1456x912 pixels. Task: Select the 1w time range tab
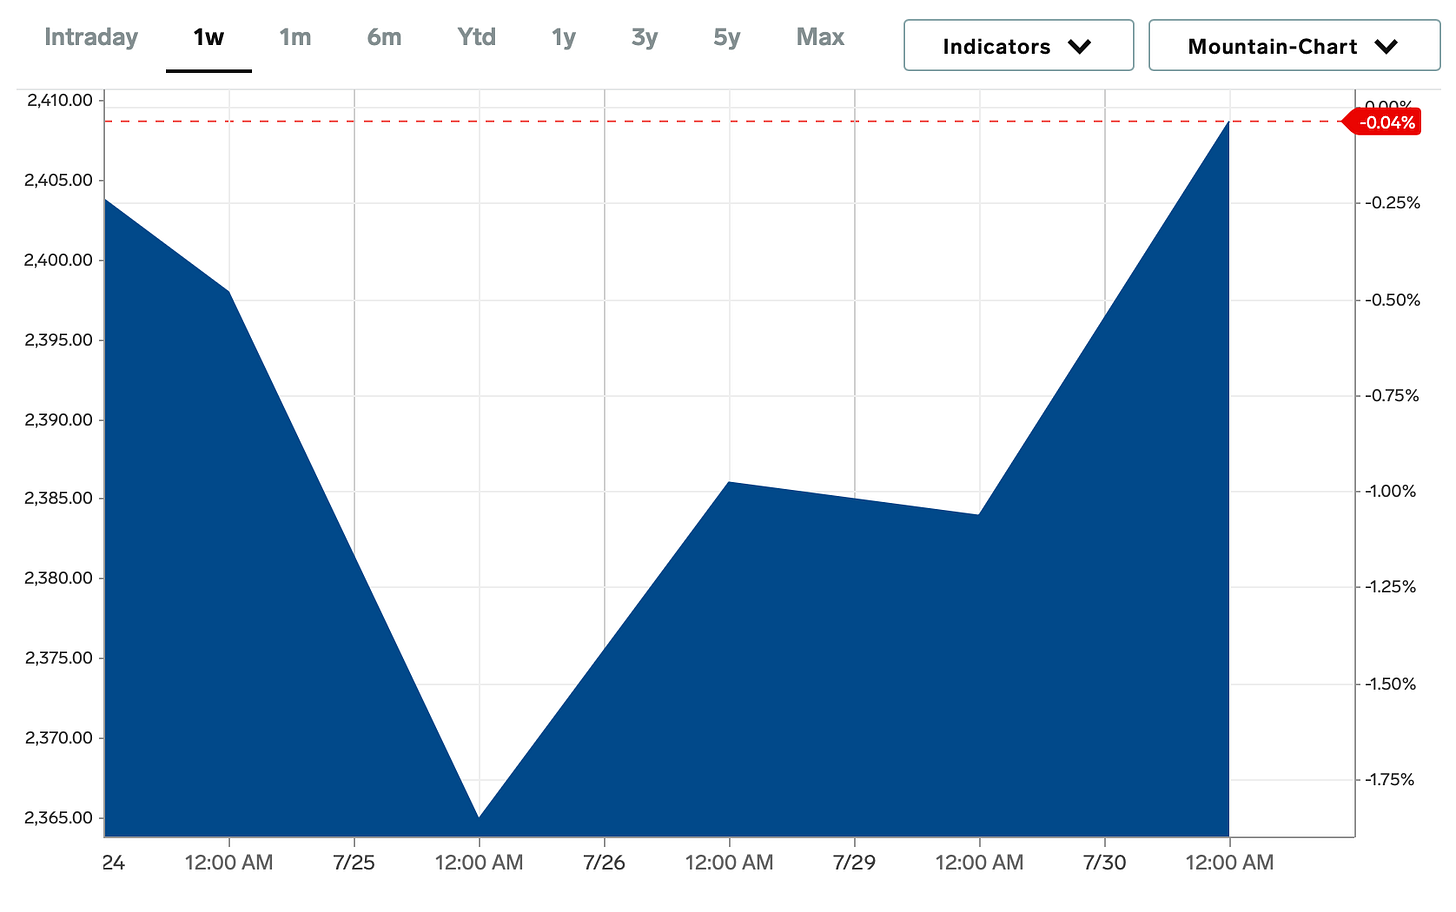209,38
